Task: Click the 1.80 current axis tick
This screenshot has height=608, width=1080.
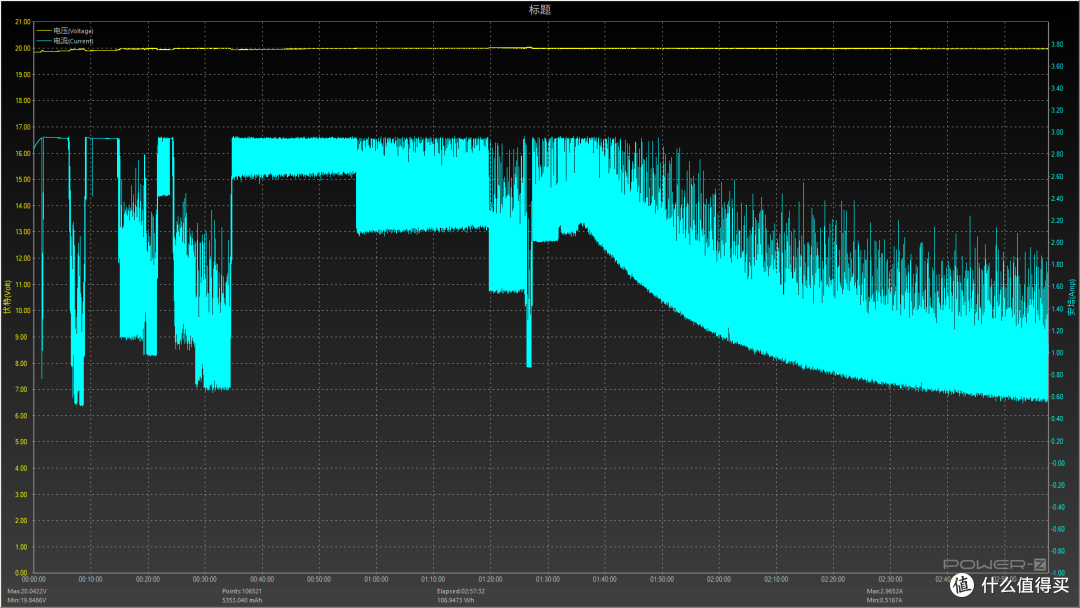Action: tap(1057, 265)
